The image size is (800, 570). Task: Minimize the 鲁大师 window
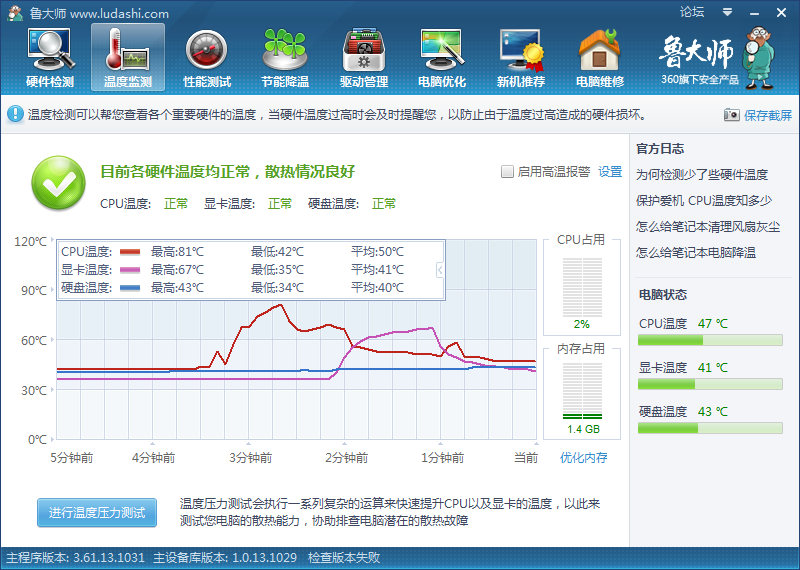click(755, 13)
